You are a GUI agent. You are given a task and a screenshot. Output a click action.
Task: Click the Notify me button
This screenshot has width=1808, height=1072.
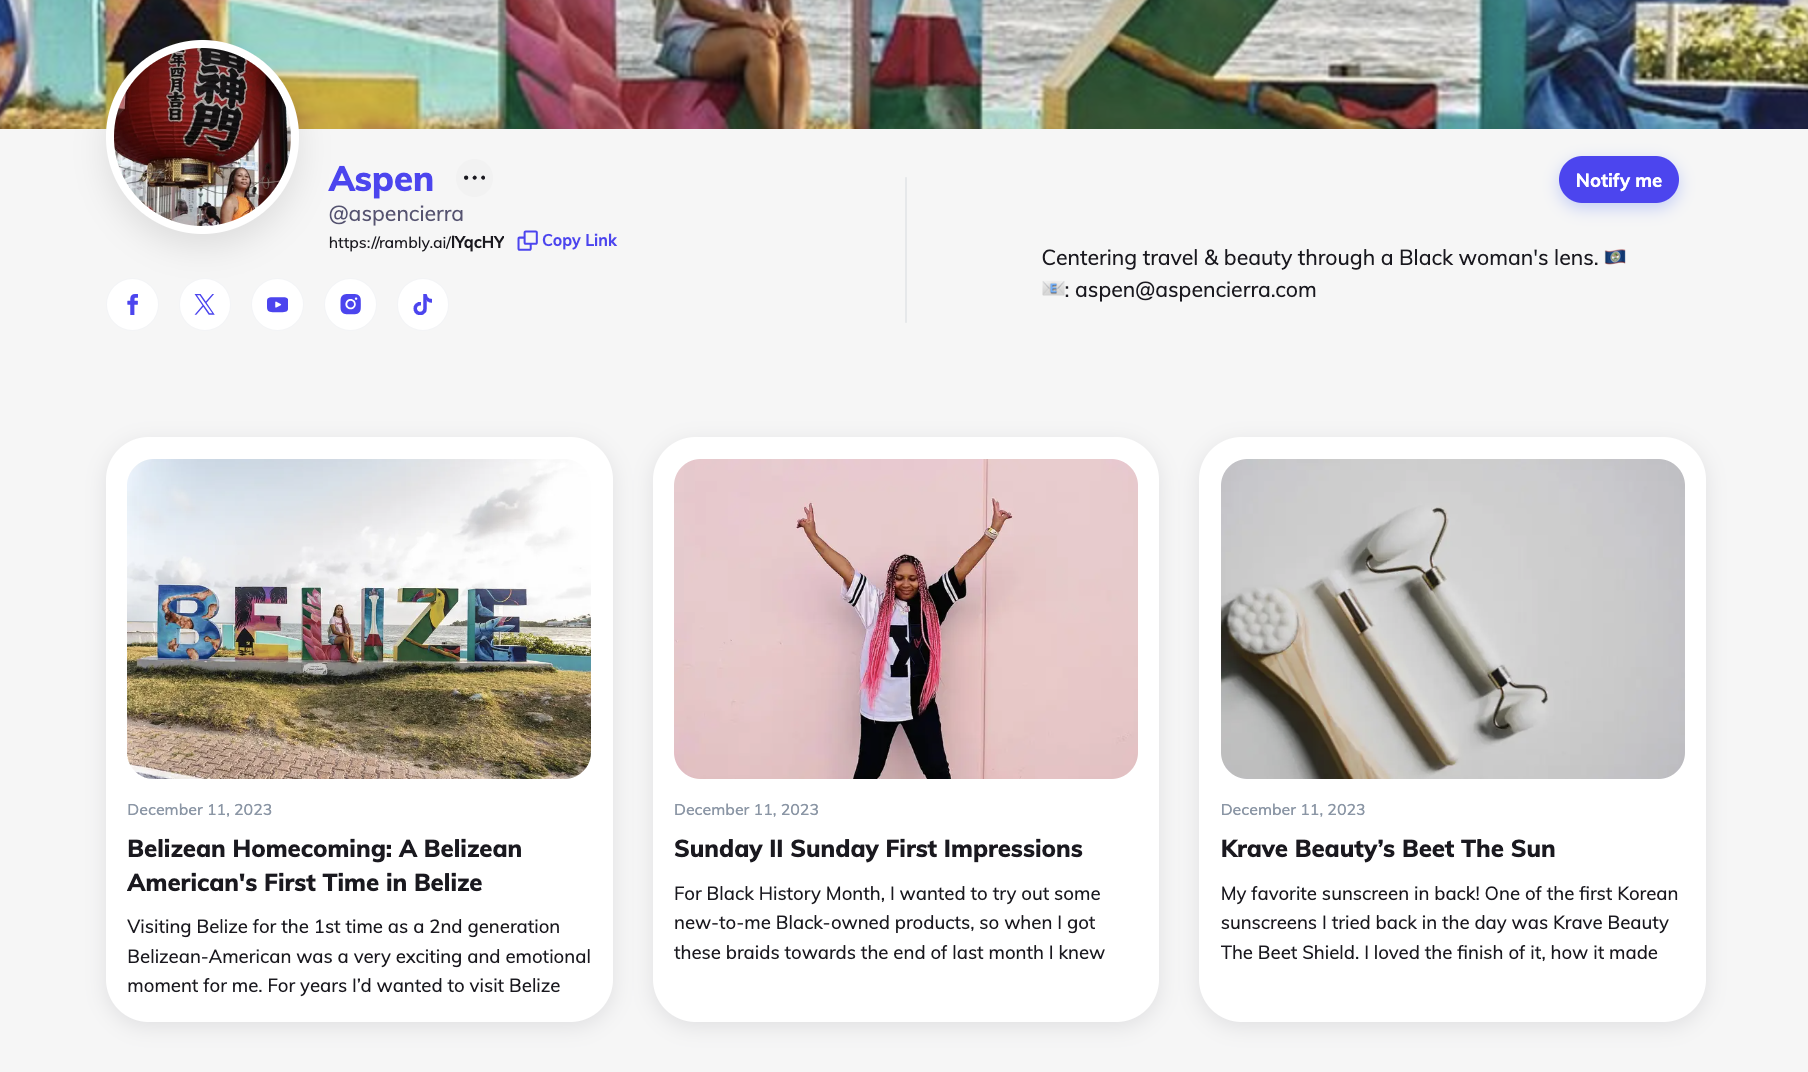click(1618, 180)
